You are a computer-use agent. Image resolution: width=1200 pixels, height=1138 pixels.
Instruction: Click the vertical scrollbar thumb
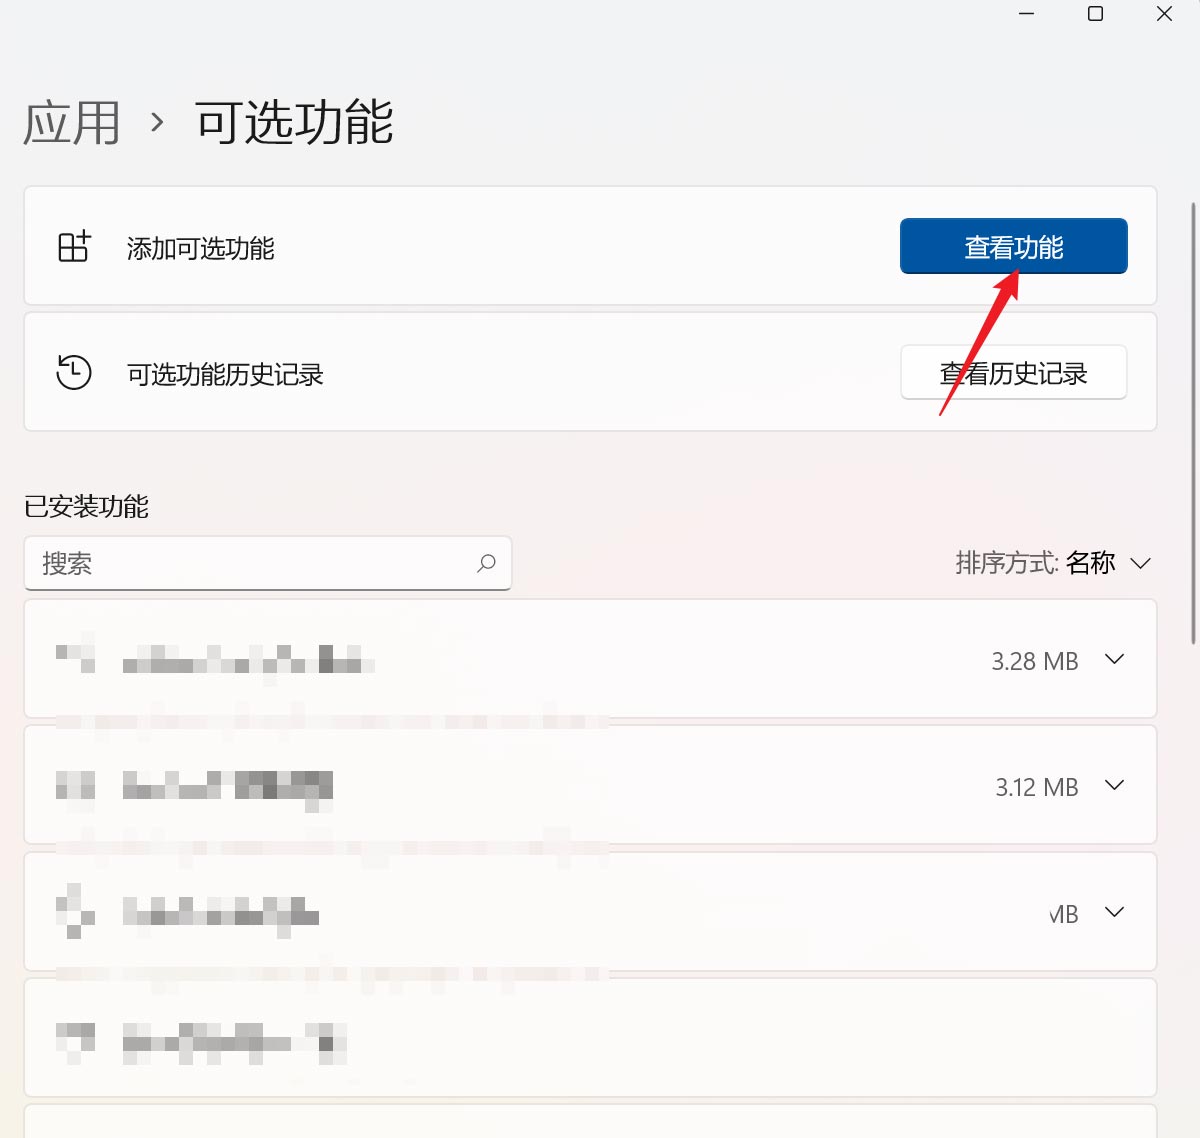[x=1193, y=422]
